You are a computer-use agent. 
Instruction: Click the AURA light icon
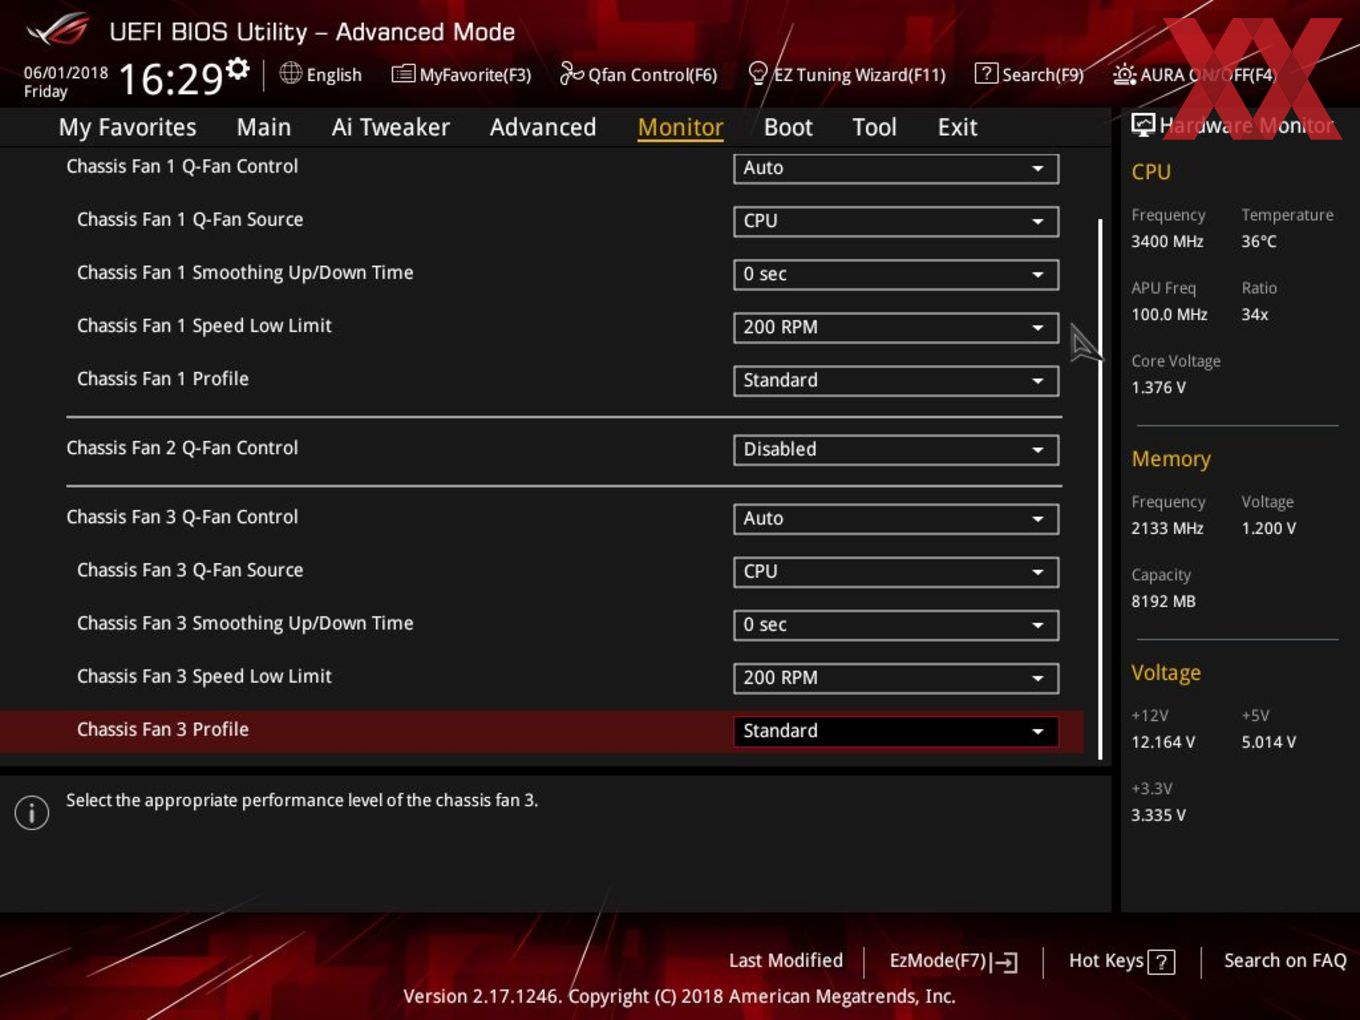(x=1124, y=74)
